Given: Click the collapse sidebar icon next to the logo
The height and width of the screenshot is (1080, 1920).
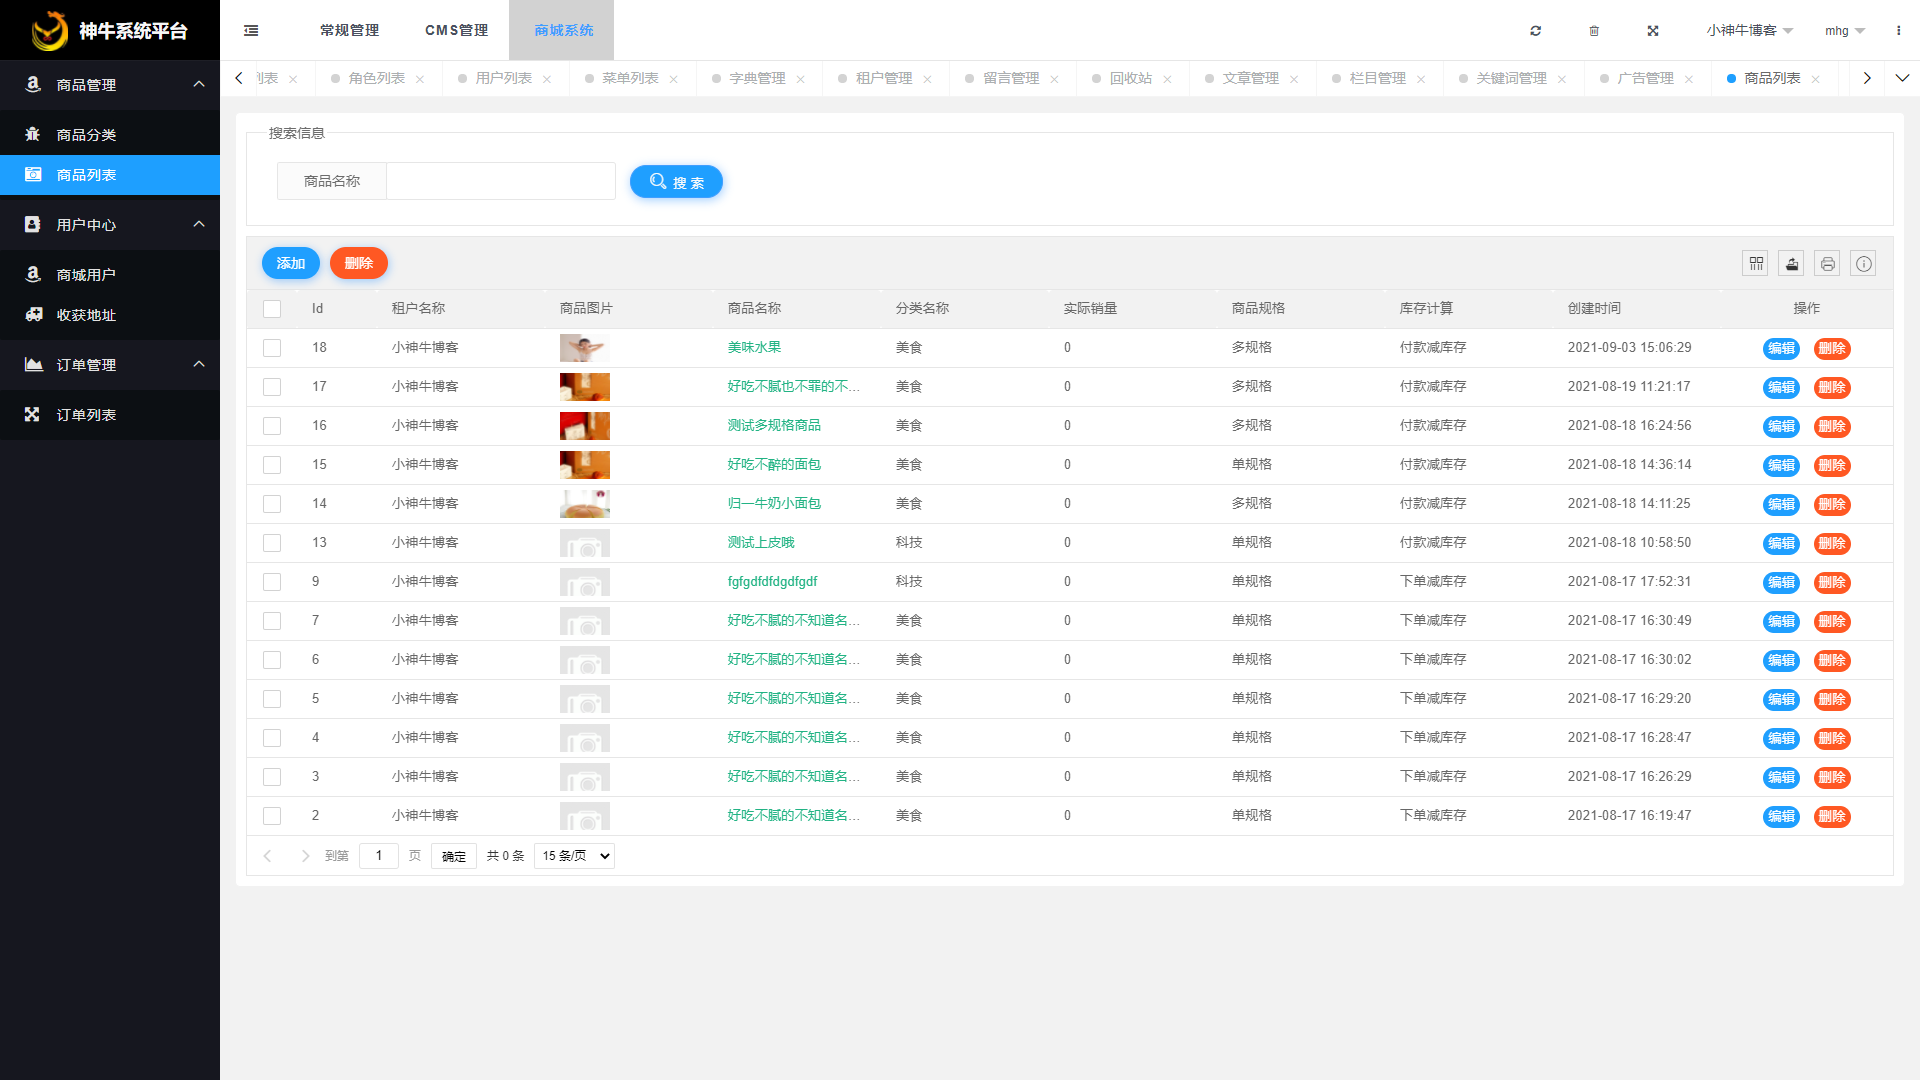Looking at the screenshot, I should pos(250,30).
